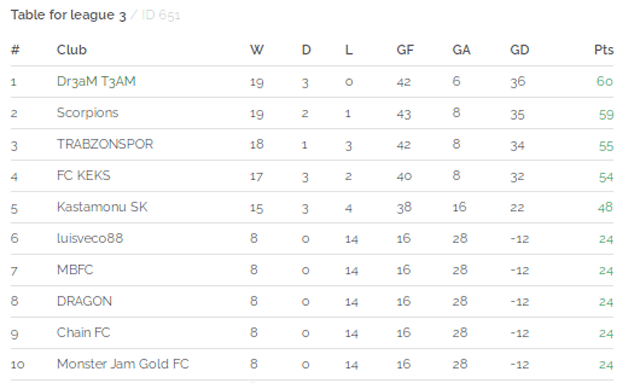Click the ID 651 label in title
The height and width of the screenshot is (383, 640).
[161, 16]
